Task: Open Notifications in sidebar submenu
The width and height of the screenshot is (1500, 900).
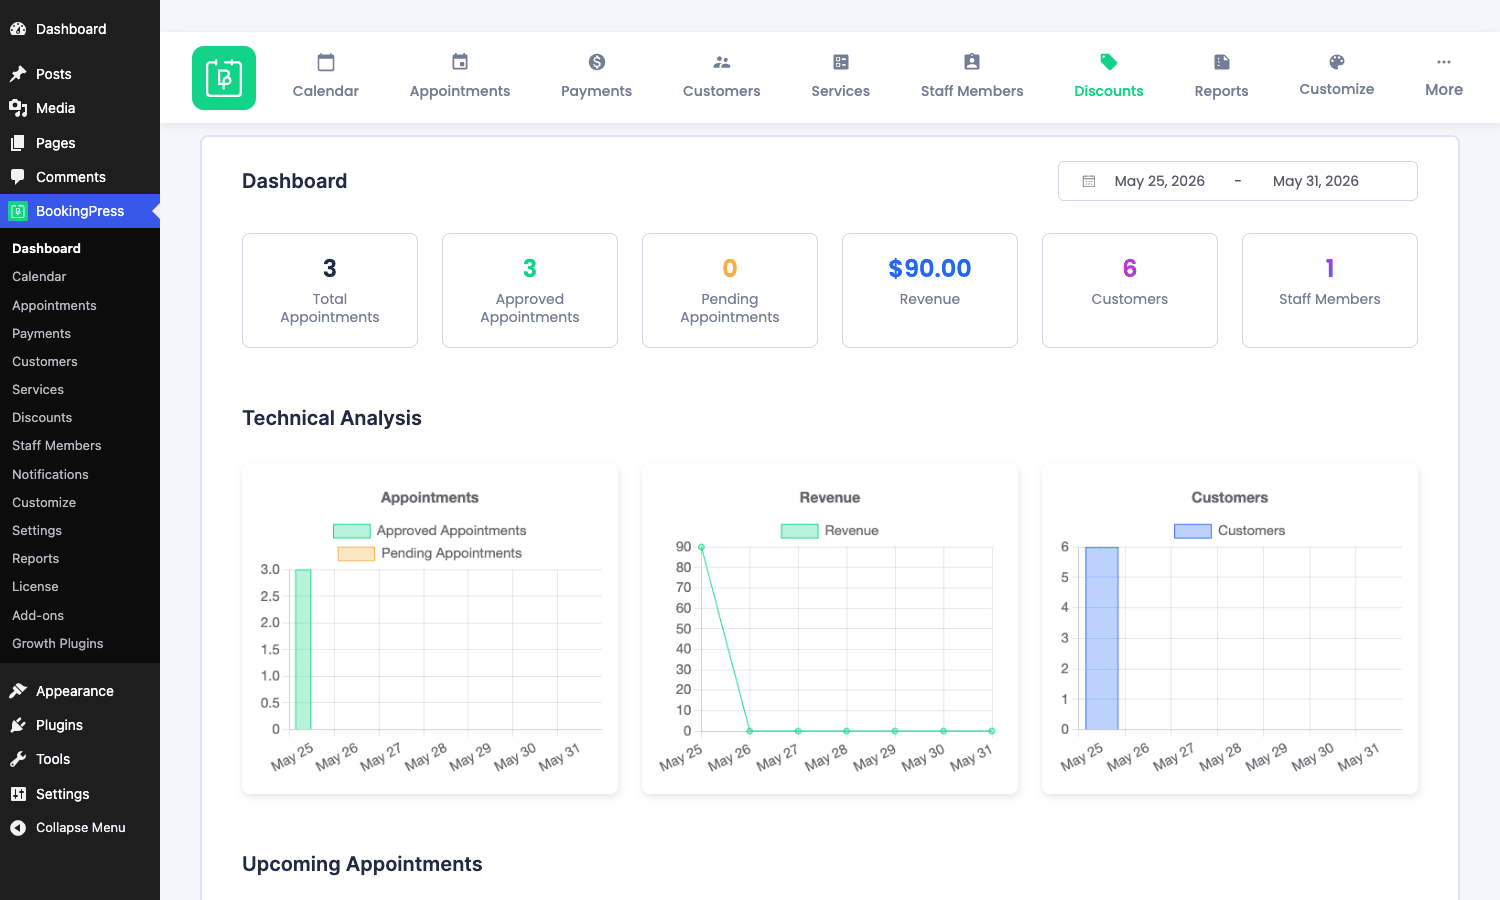Action: 50,474
